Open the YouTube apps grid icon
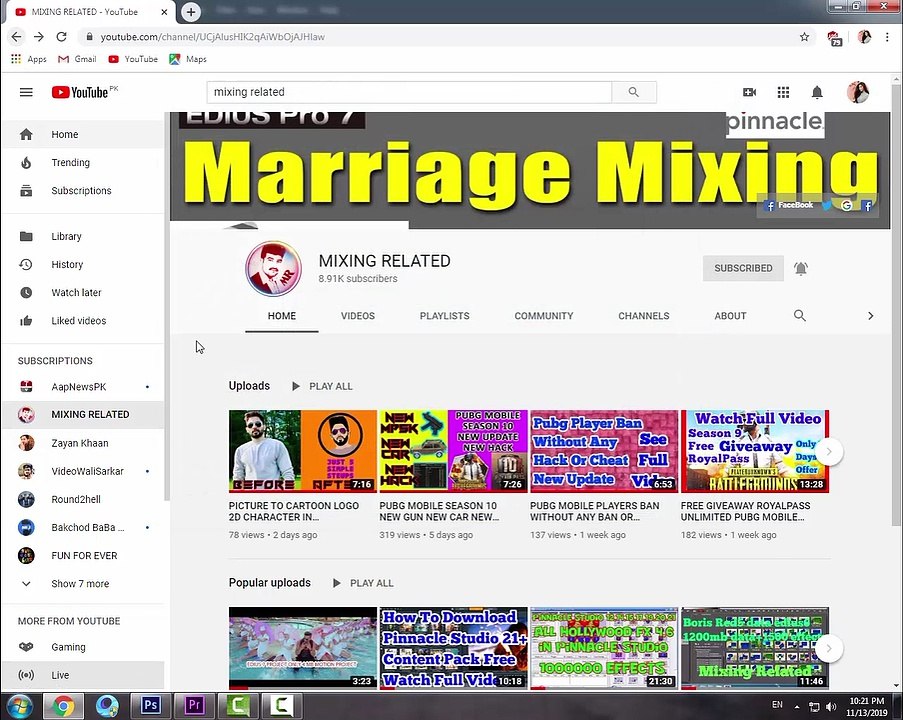Viewport: 903px width, 720px height. [783, 92]
